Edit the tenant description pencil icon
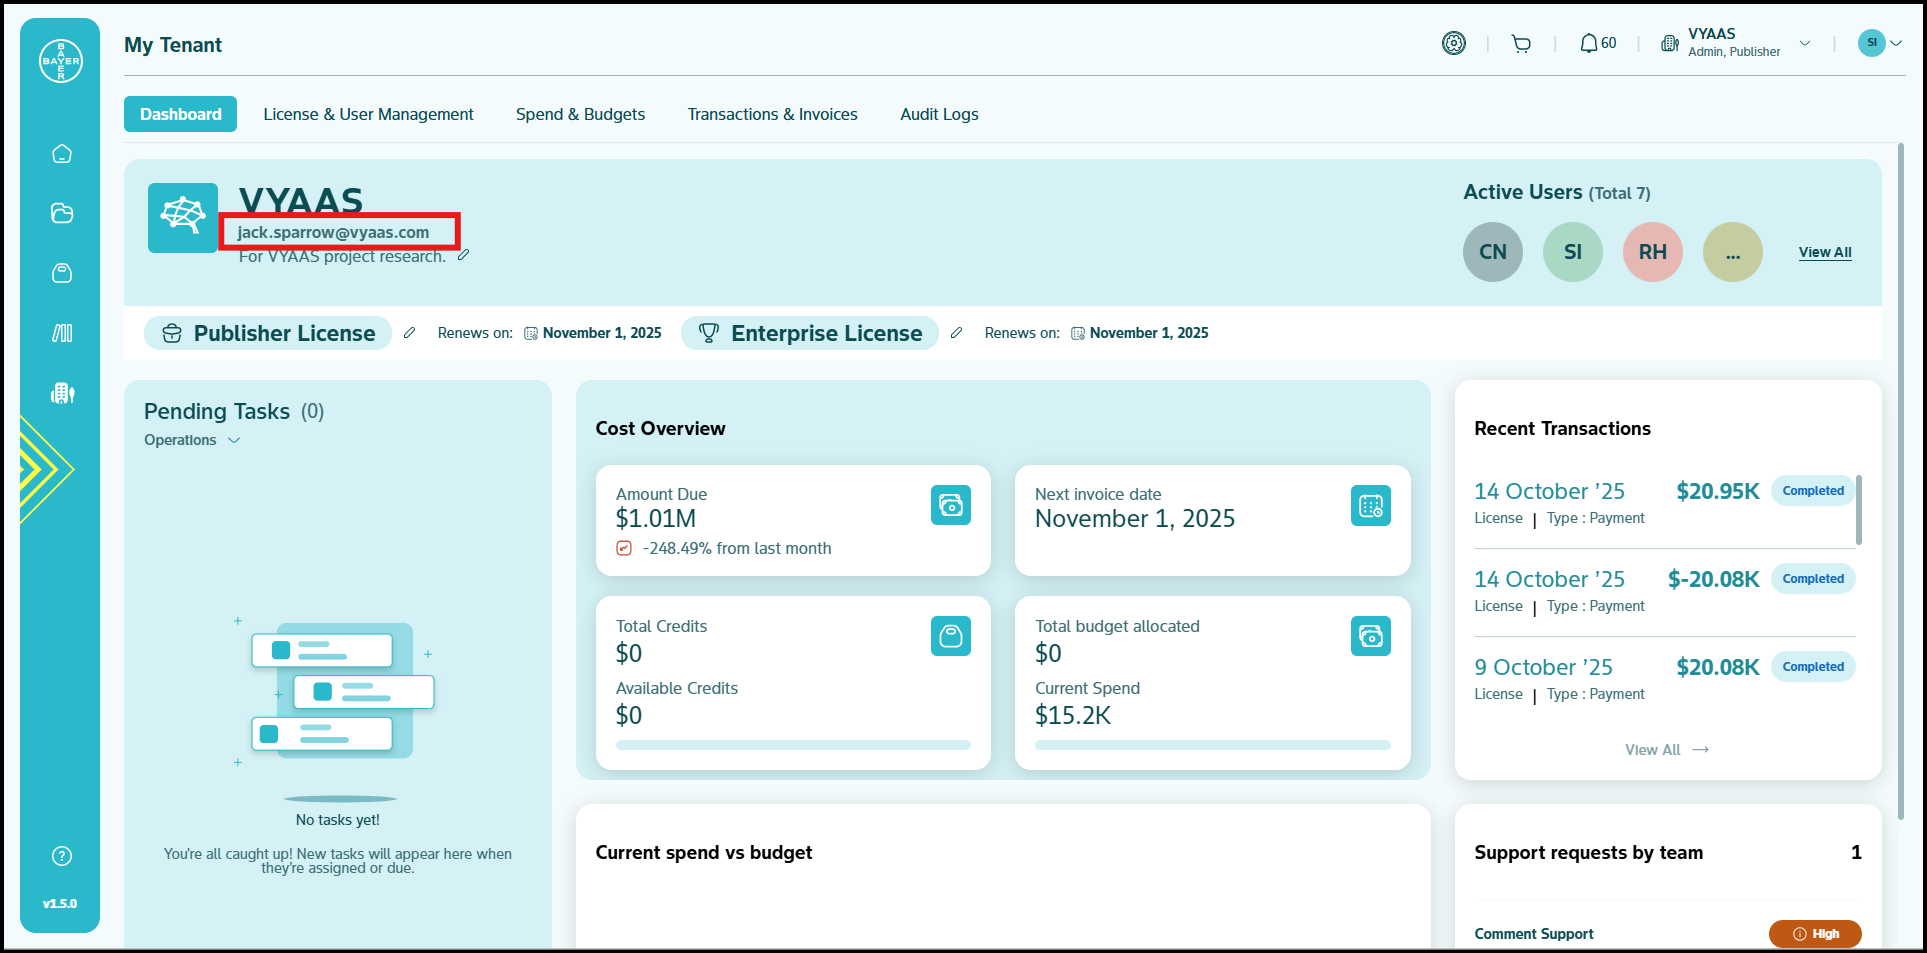 click(x=463, y=256)
